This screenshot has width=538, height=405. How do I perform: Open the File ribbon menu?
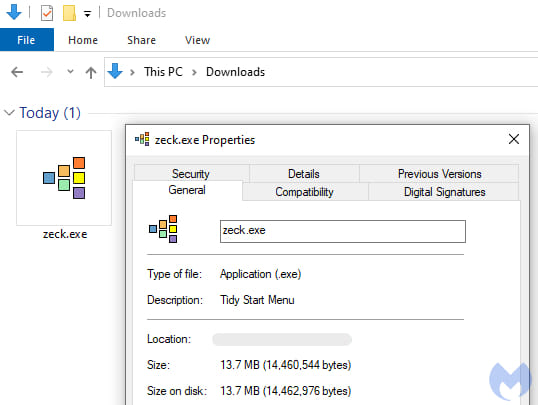(26, 40)
